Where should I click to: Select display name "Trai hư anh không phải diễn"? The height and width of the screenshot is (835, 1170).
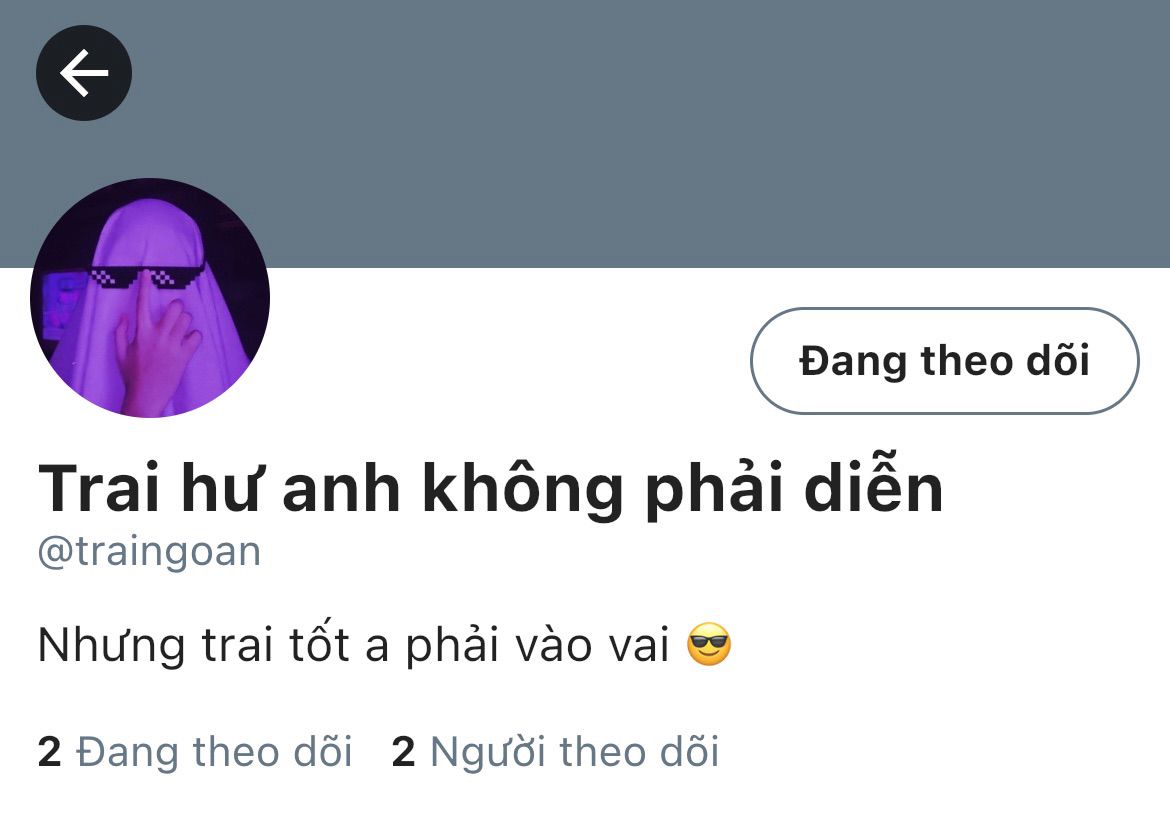pyautogui.click(x=490, y=488)
